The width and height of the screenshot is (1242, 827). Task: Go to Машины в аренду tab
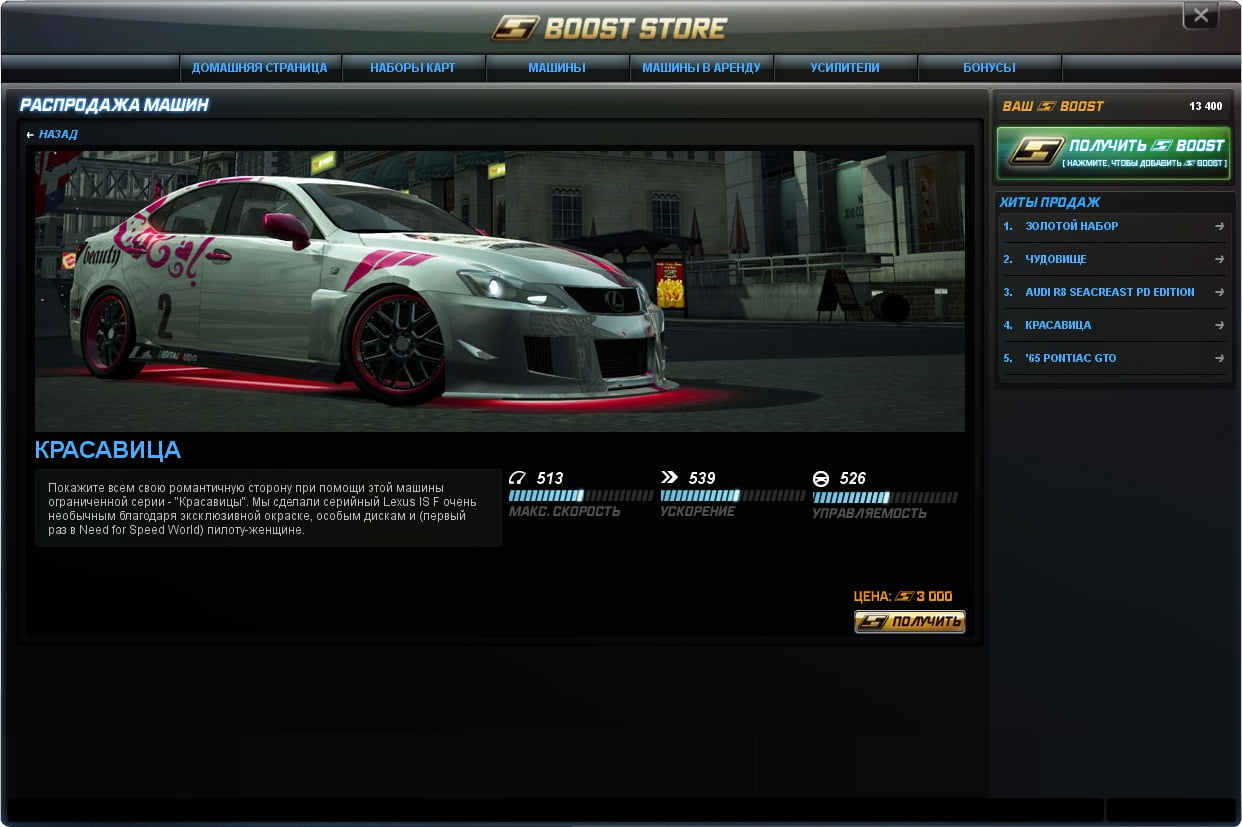(701, 68)
